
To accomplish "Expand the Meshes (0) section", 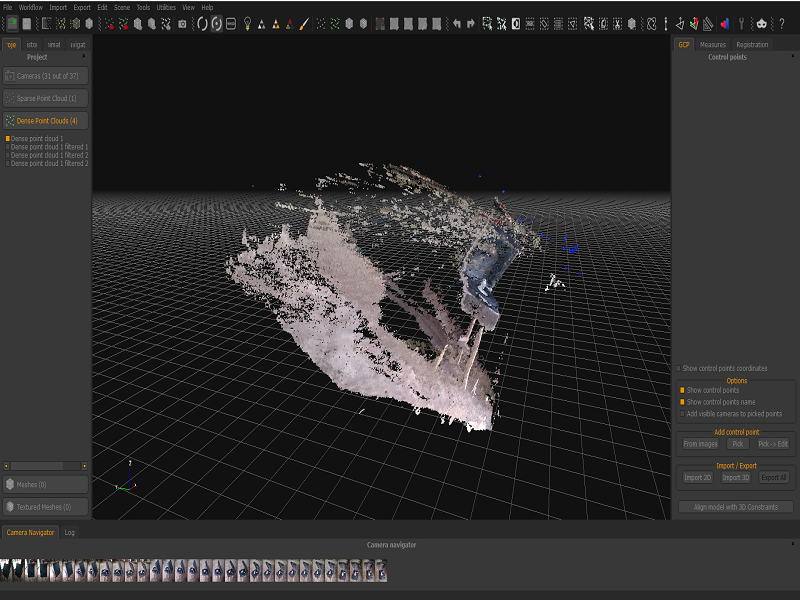I will pyautogui.click(x=45, y=485).
